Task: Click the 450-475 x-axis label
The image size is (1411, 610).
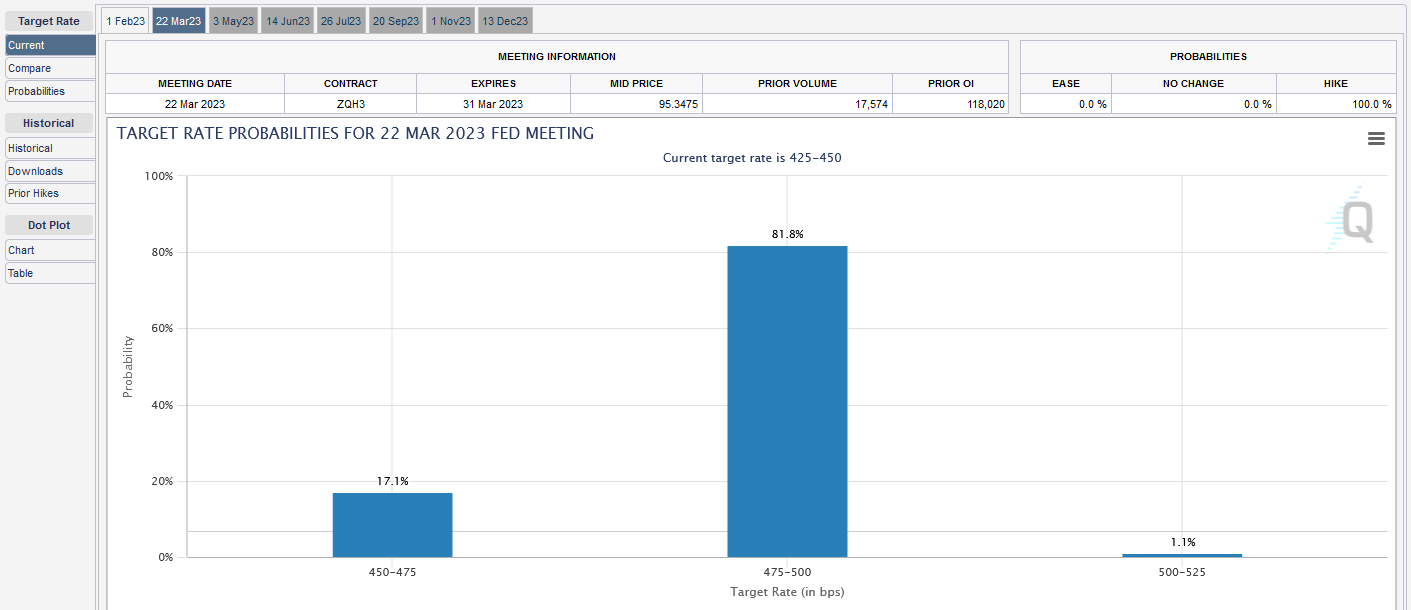Action: click(392, 573)
